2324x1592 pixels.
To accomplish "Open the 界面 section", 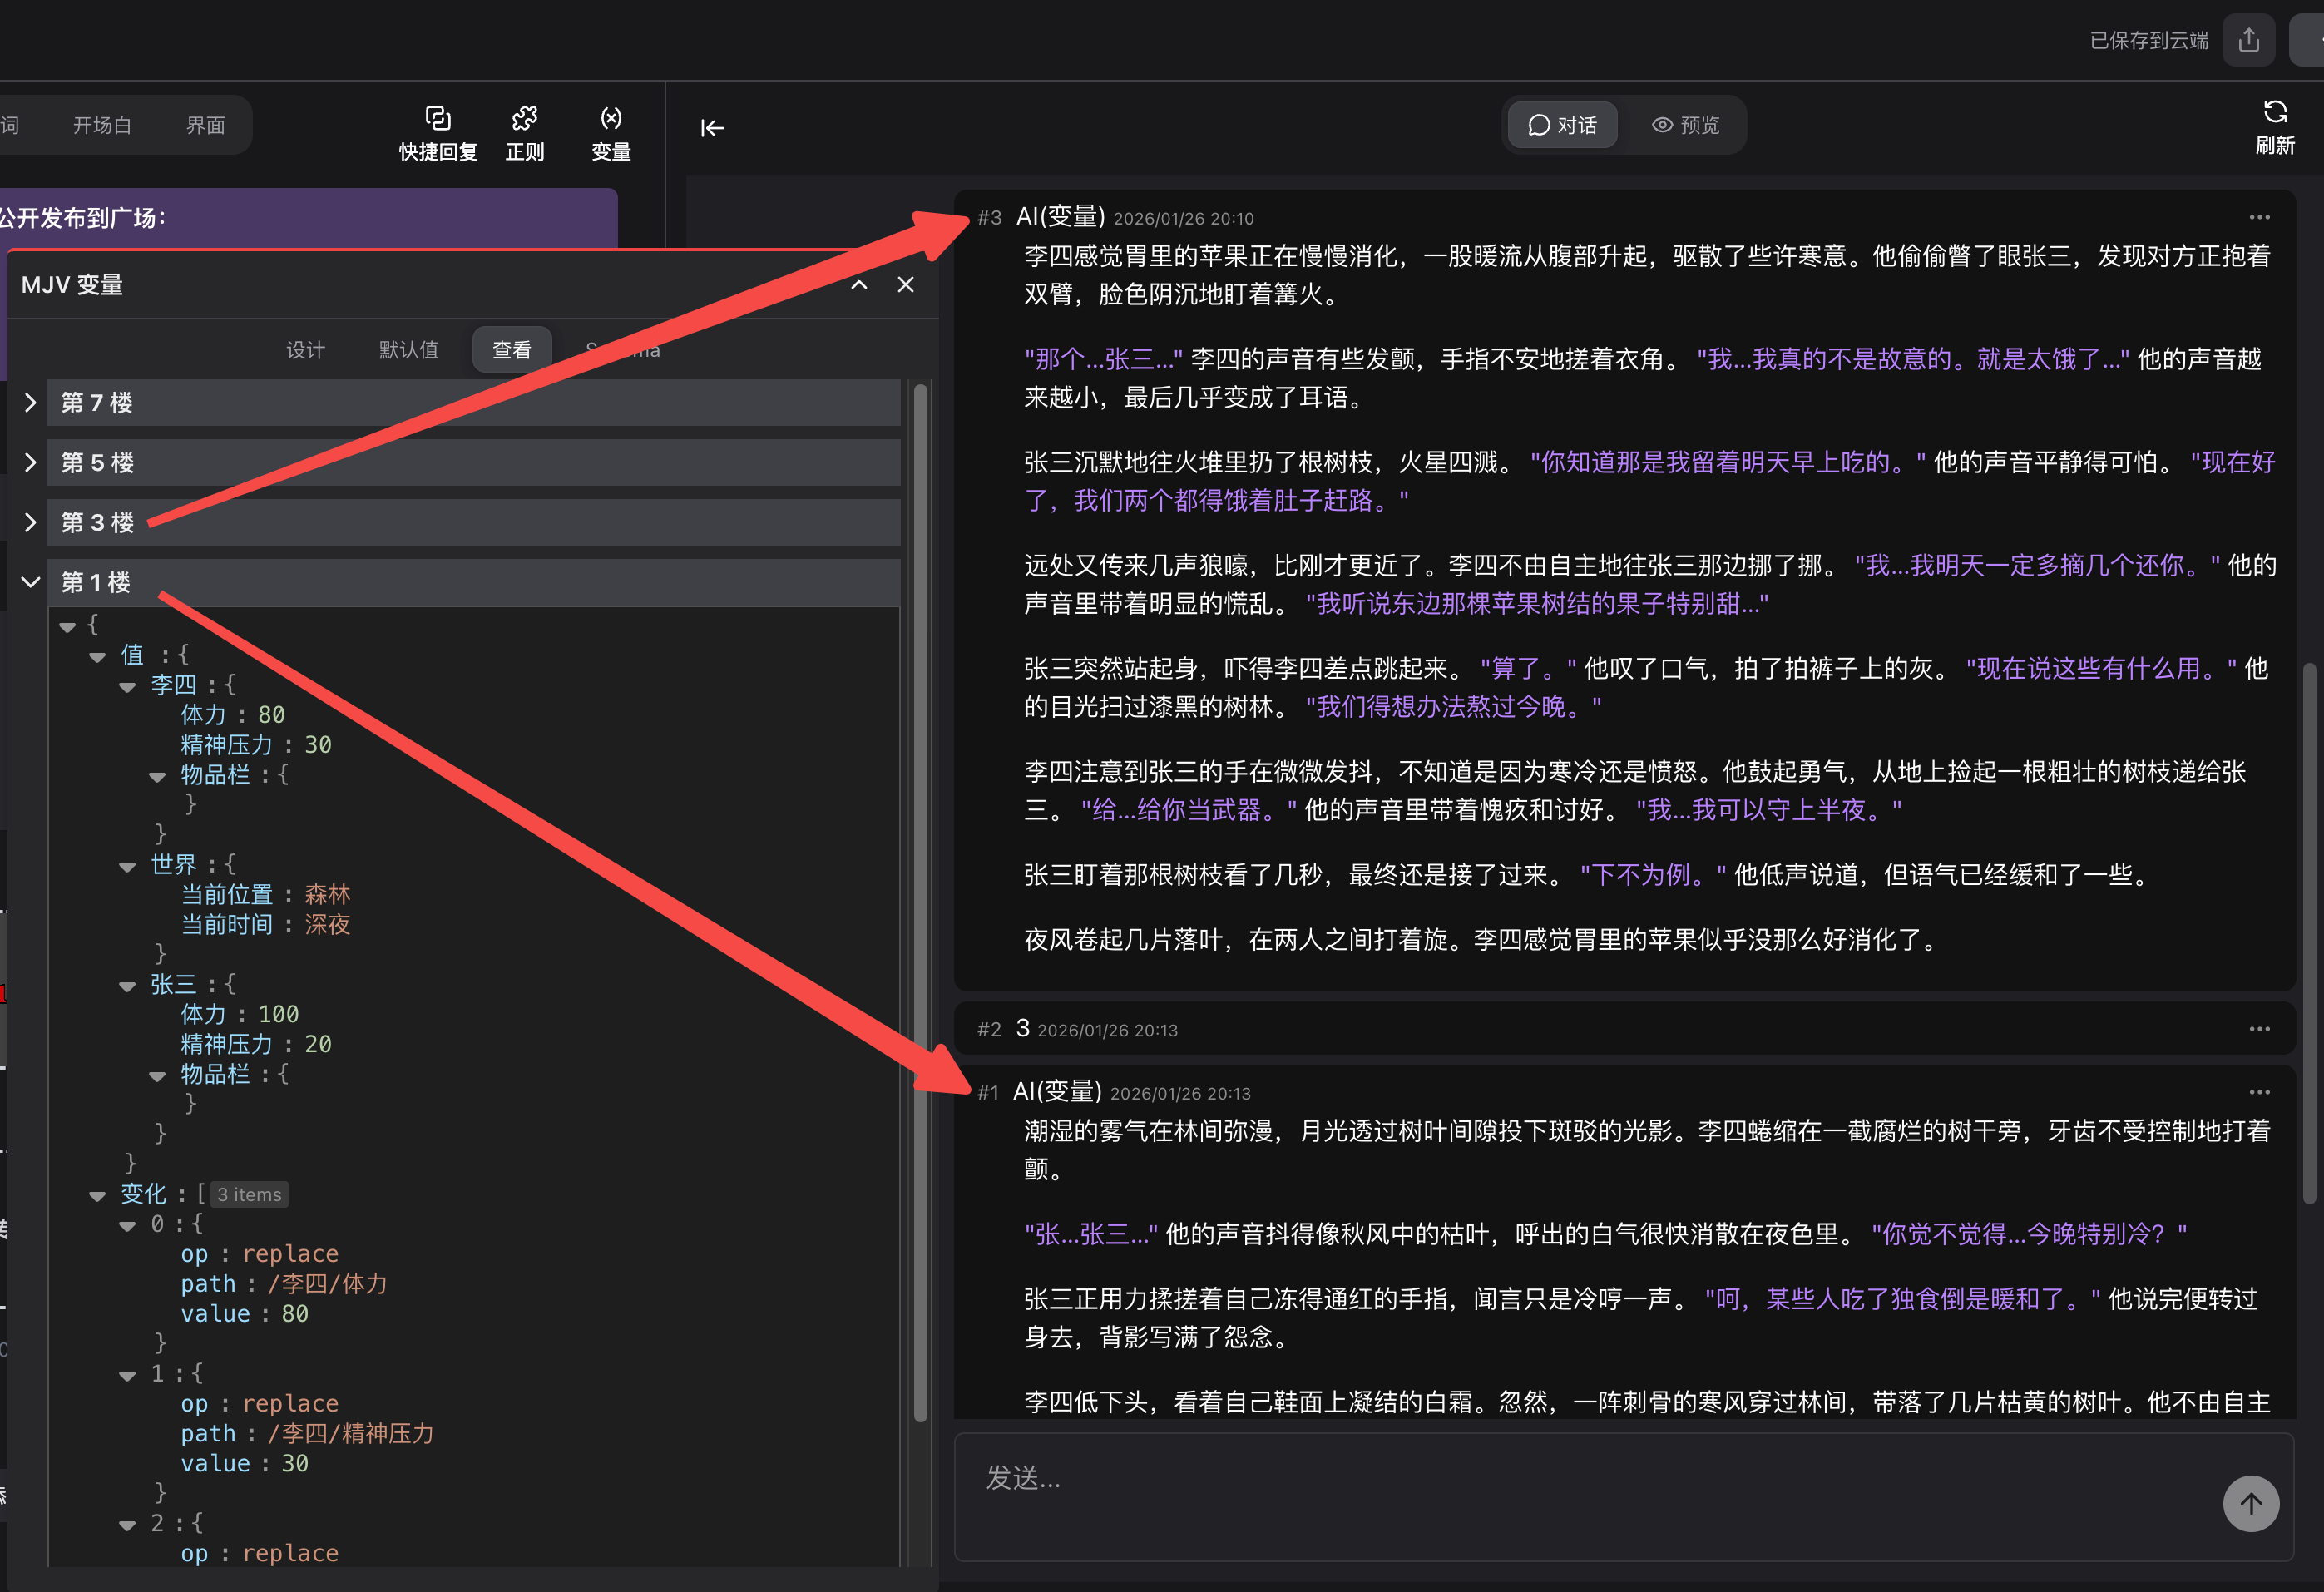I will pos(205,125).
